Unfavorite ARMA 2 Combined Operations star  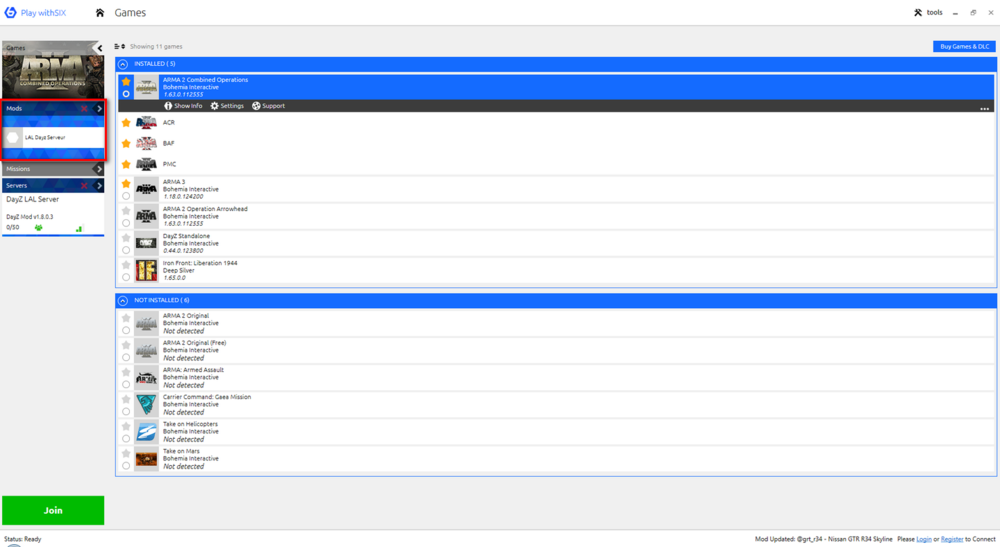tap(126, 82)
